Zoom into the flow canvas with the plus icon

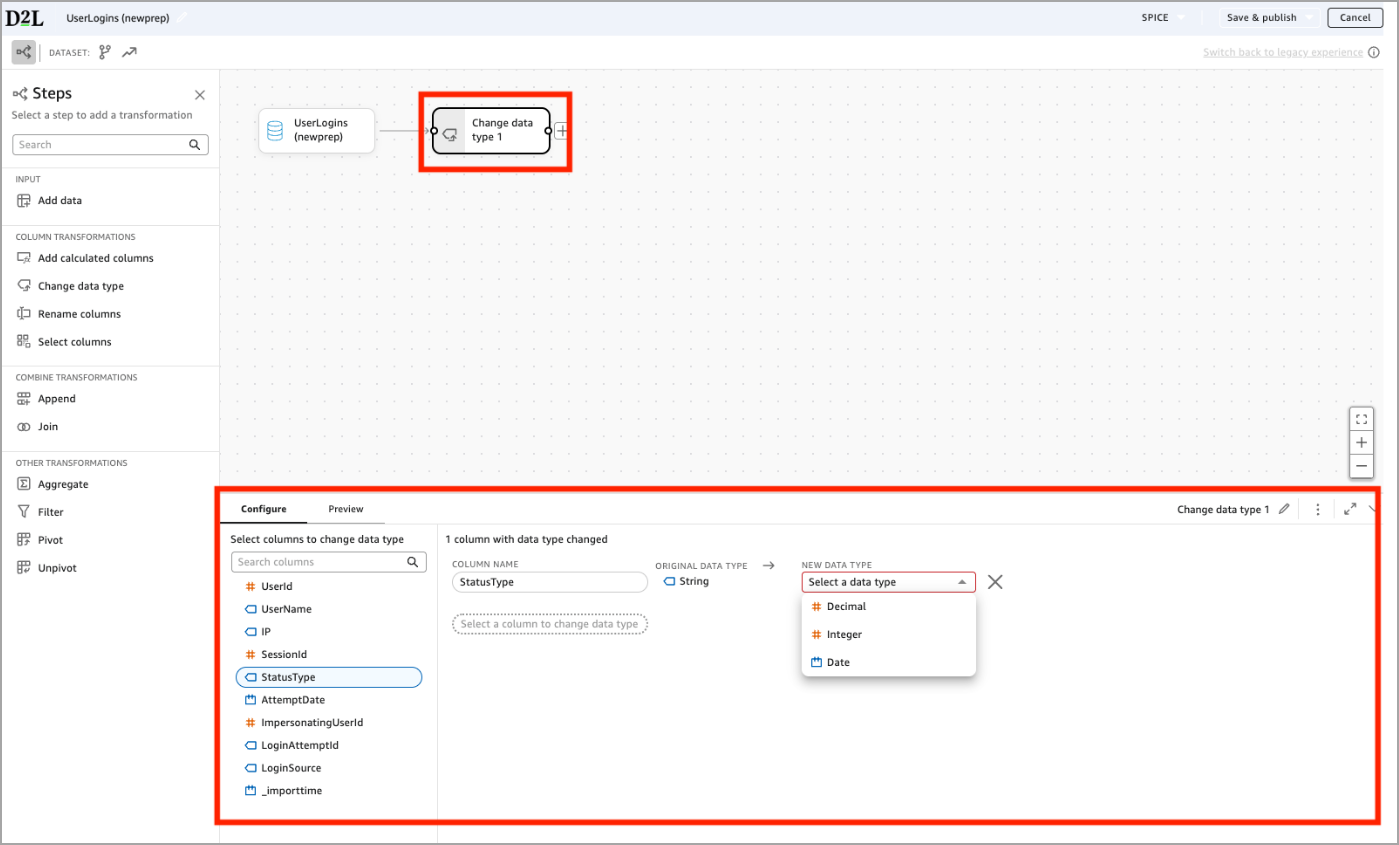[1361, 441]
